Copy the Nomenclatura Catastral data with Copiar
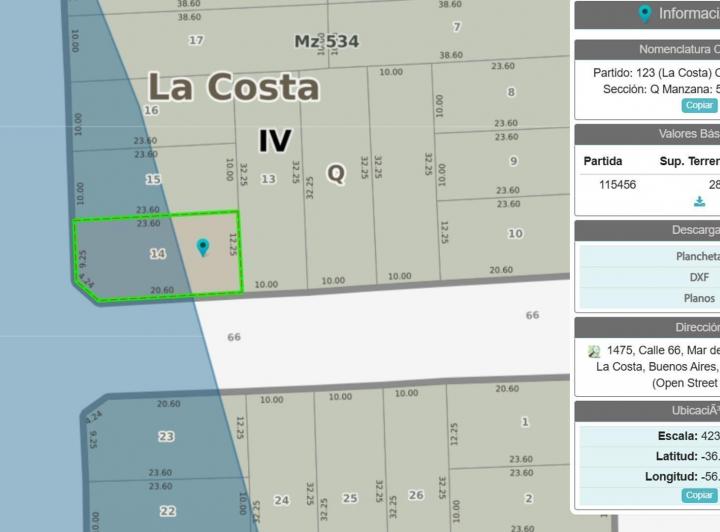The height and width of the screenshot is (532, 720). coord(699,105)
